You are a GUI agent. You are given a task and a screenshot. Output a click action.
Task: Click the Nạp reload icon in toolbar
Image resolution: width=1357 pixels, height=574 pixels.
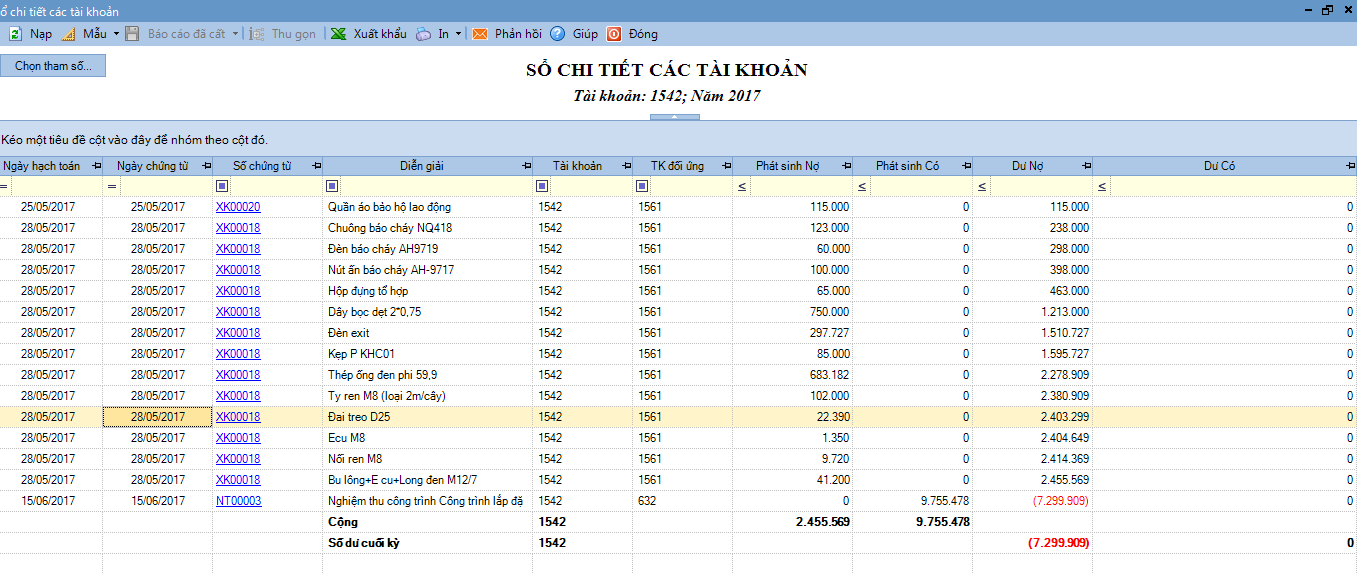15,34
